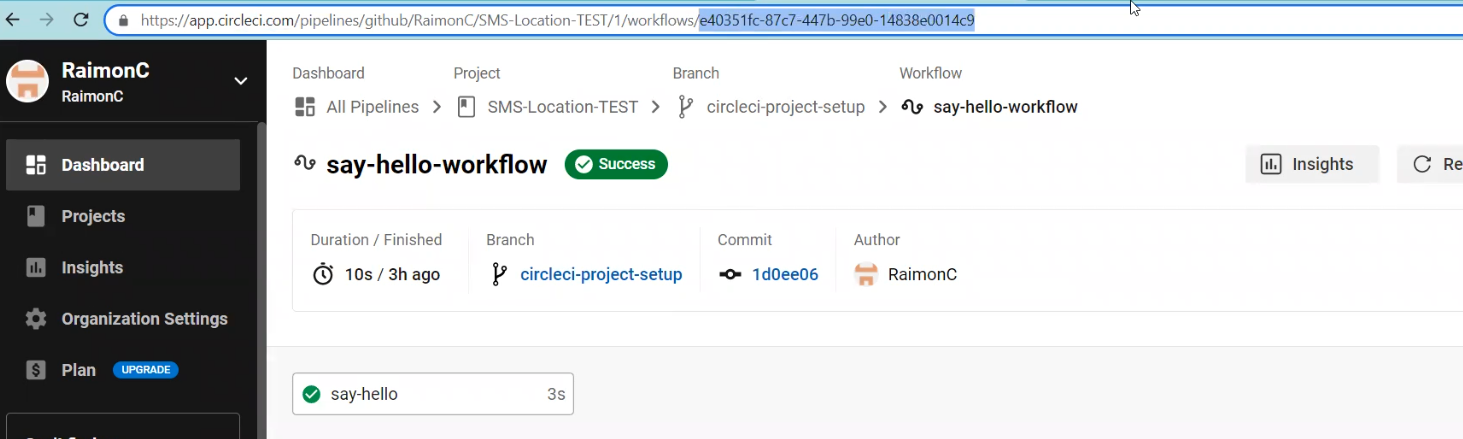Click the green check on the say-hello job
Viewport: 1463px width, 439px height.
coord(311,394)
